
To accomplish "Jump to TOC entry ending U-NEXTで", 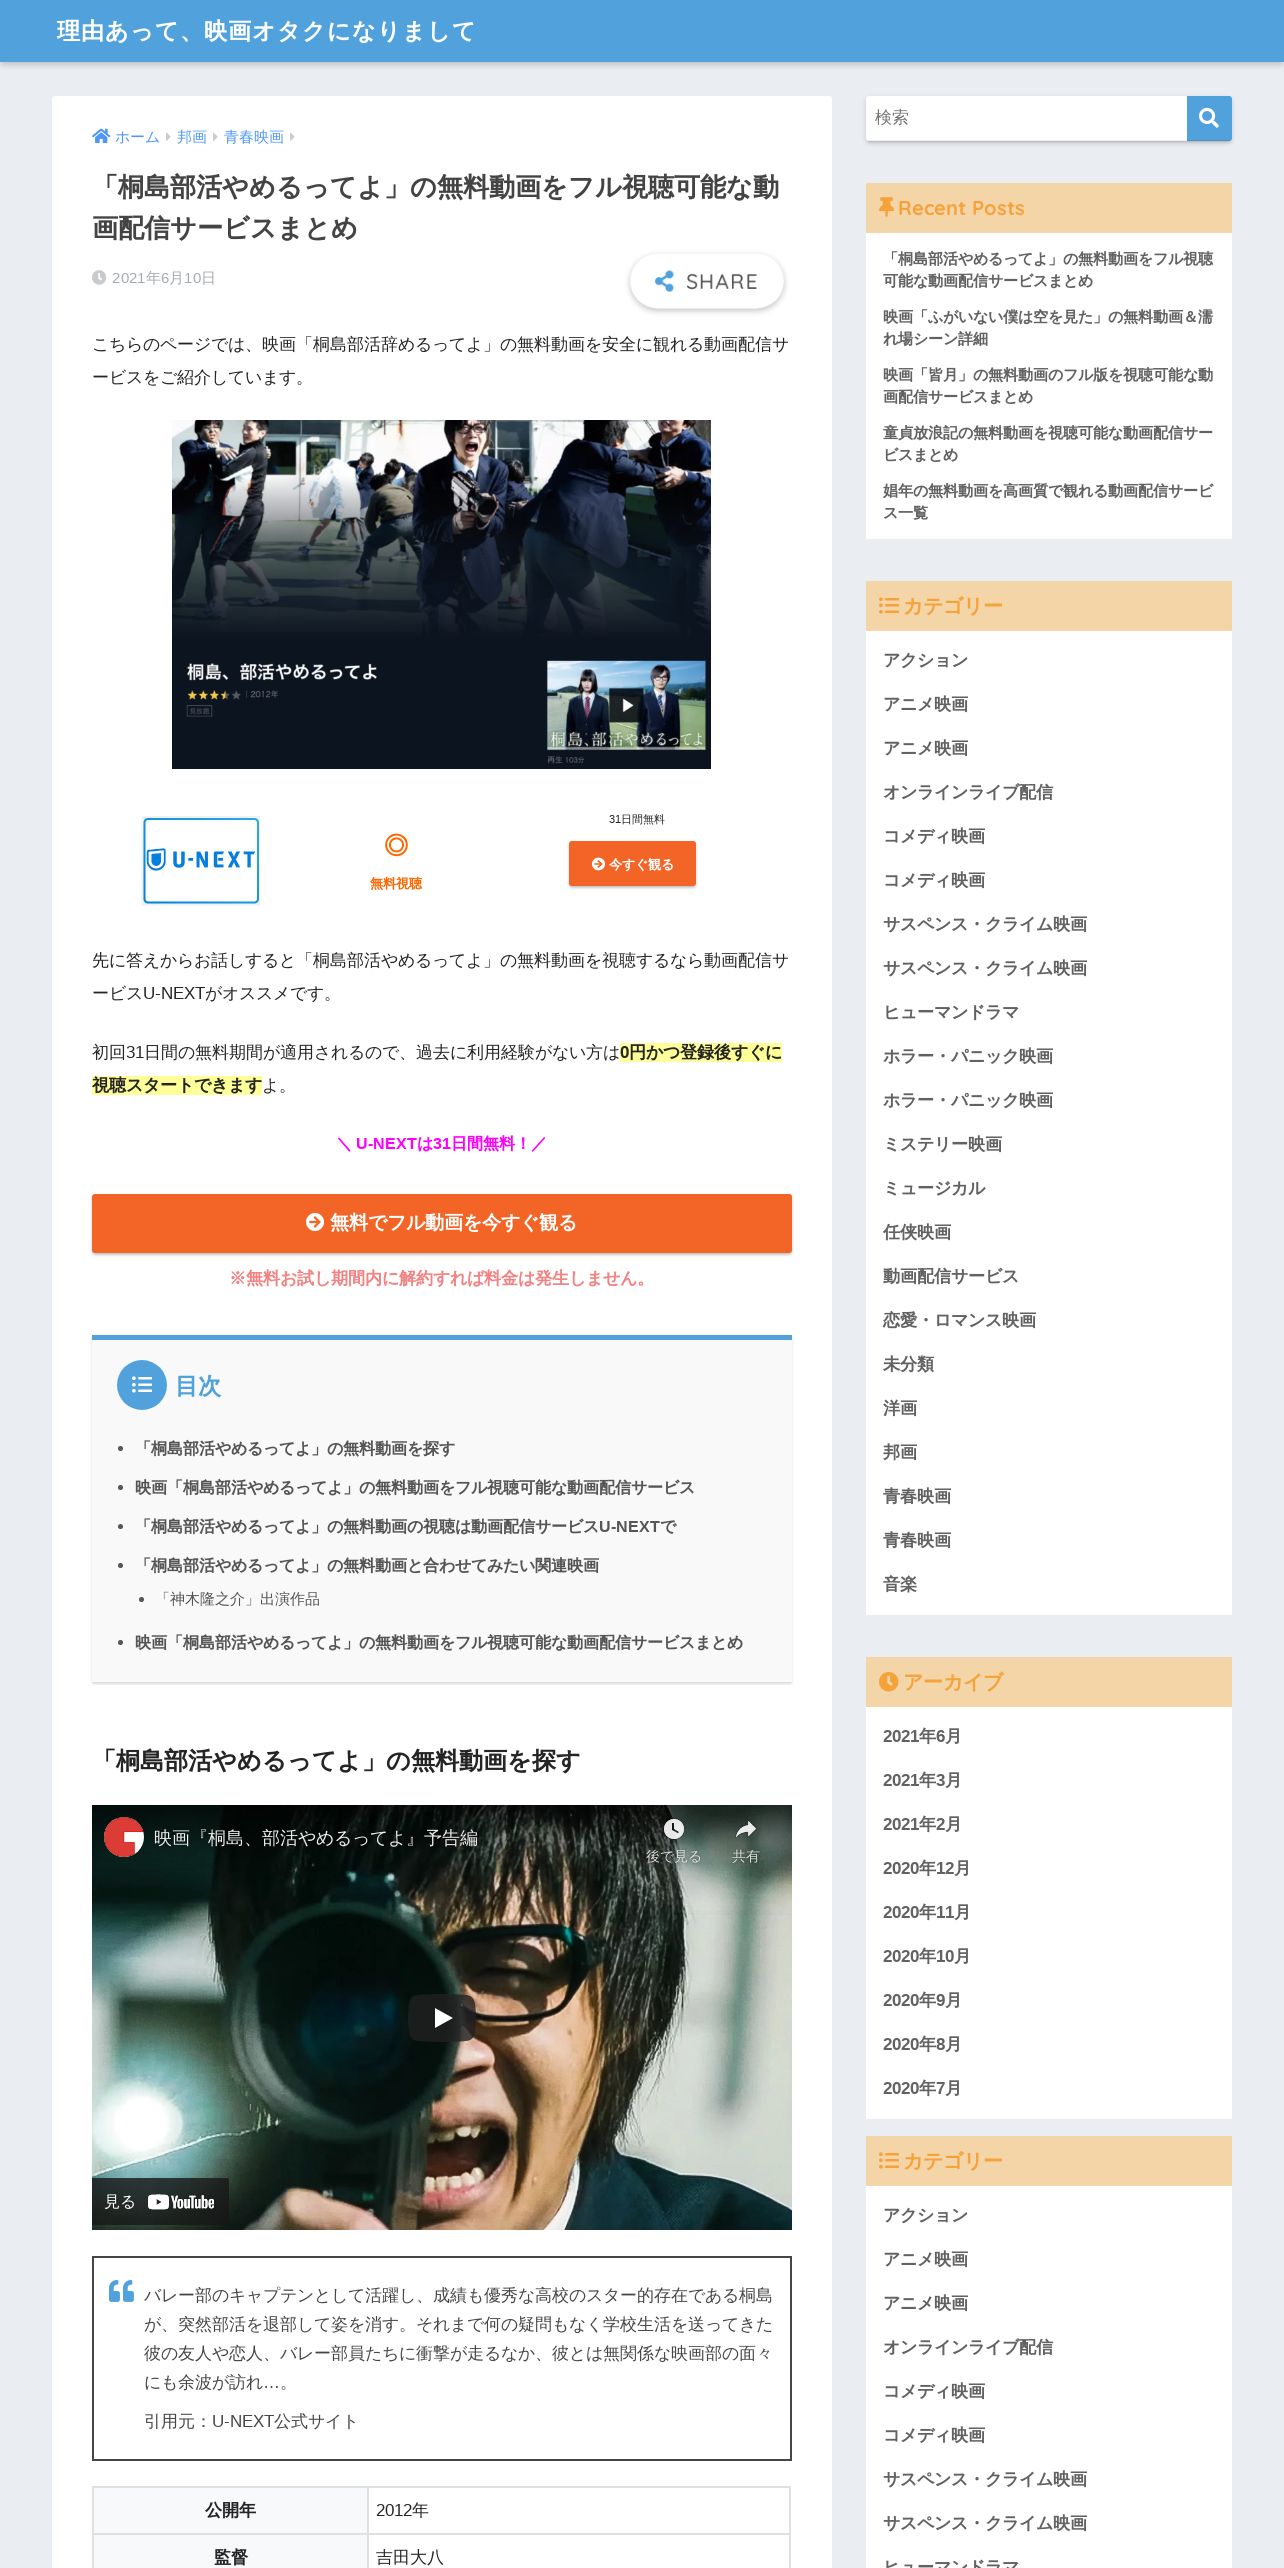I will pos(406,1526).
